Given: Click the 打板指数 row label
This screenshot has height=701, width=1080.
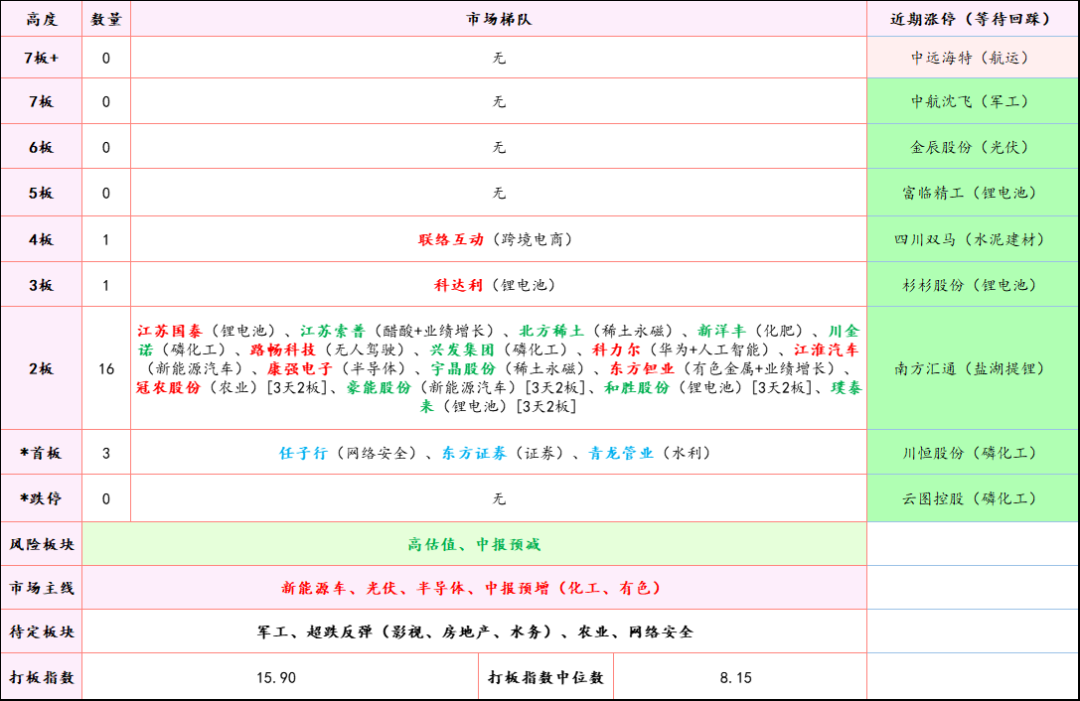Looking at the screenshot, I should click(x=41, y=678).
